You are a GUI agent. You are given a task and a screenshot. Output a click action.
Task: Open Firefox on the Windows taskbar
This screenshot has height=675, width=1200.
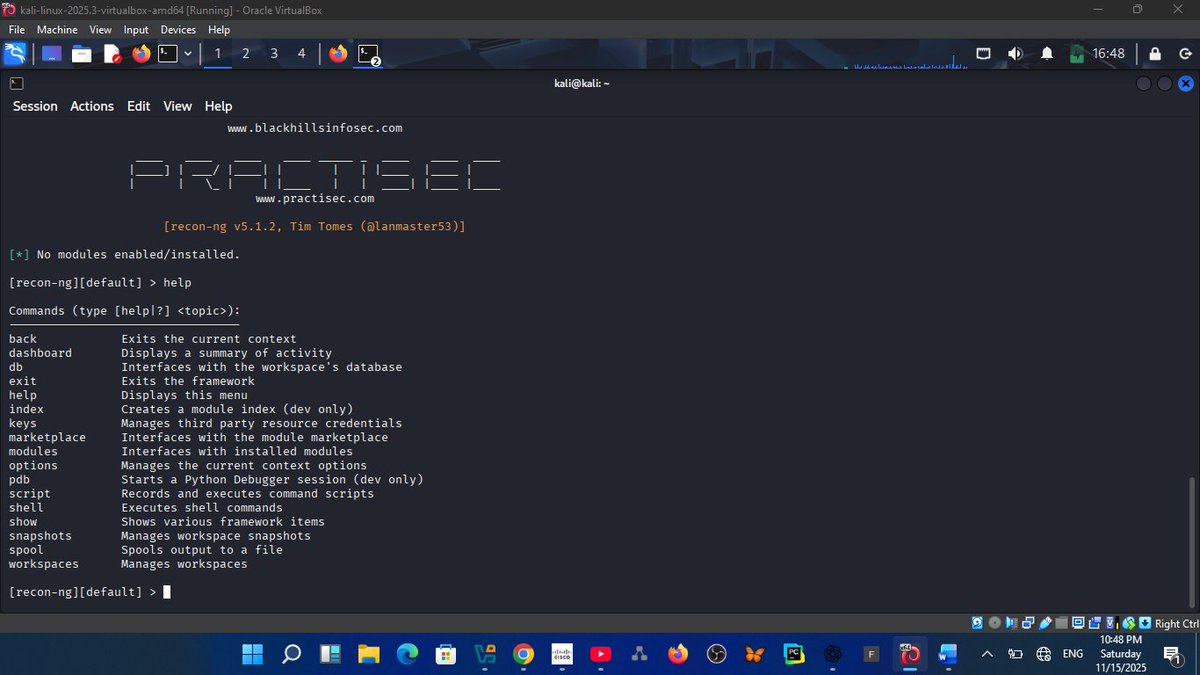click(x=678, y=654)
